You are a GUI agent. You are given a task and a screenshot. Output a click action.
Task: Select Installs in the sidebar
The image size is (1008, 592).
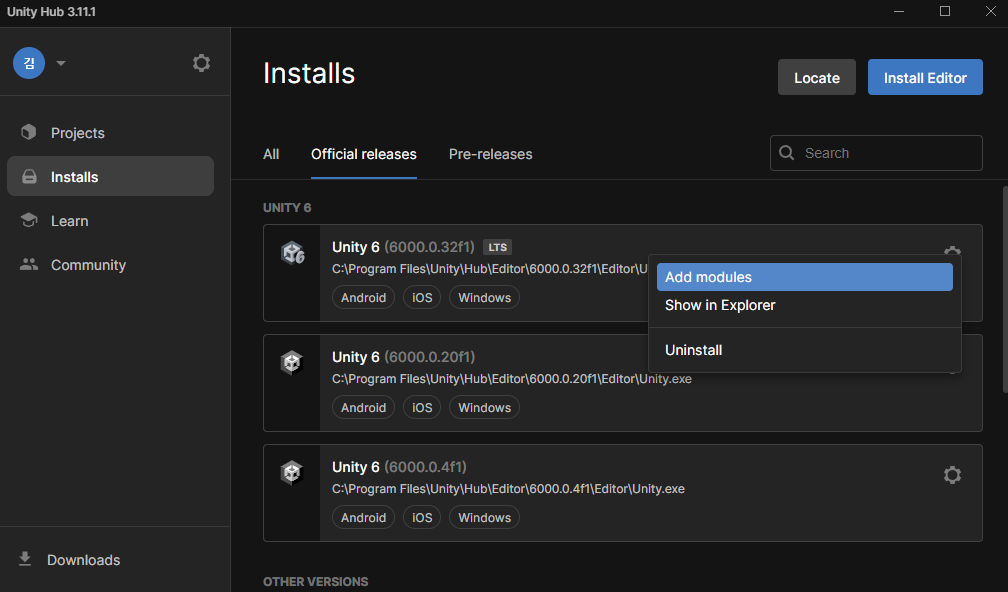(111, 176)
